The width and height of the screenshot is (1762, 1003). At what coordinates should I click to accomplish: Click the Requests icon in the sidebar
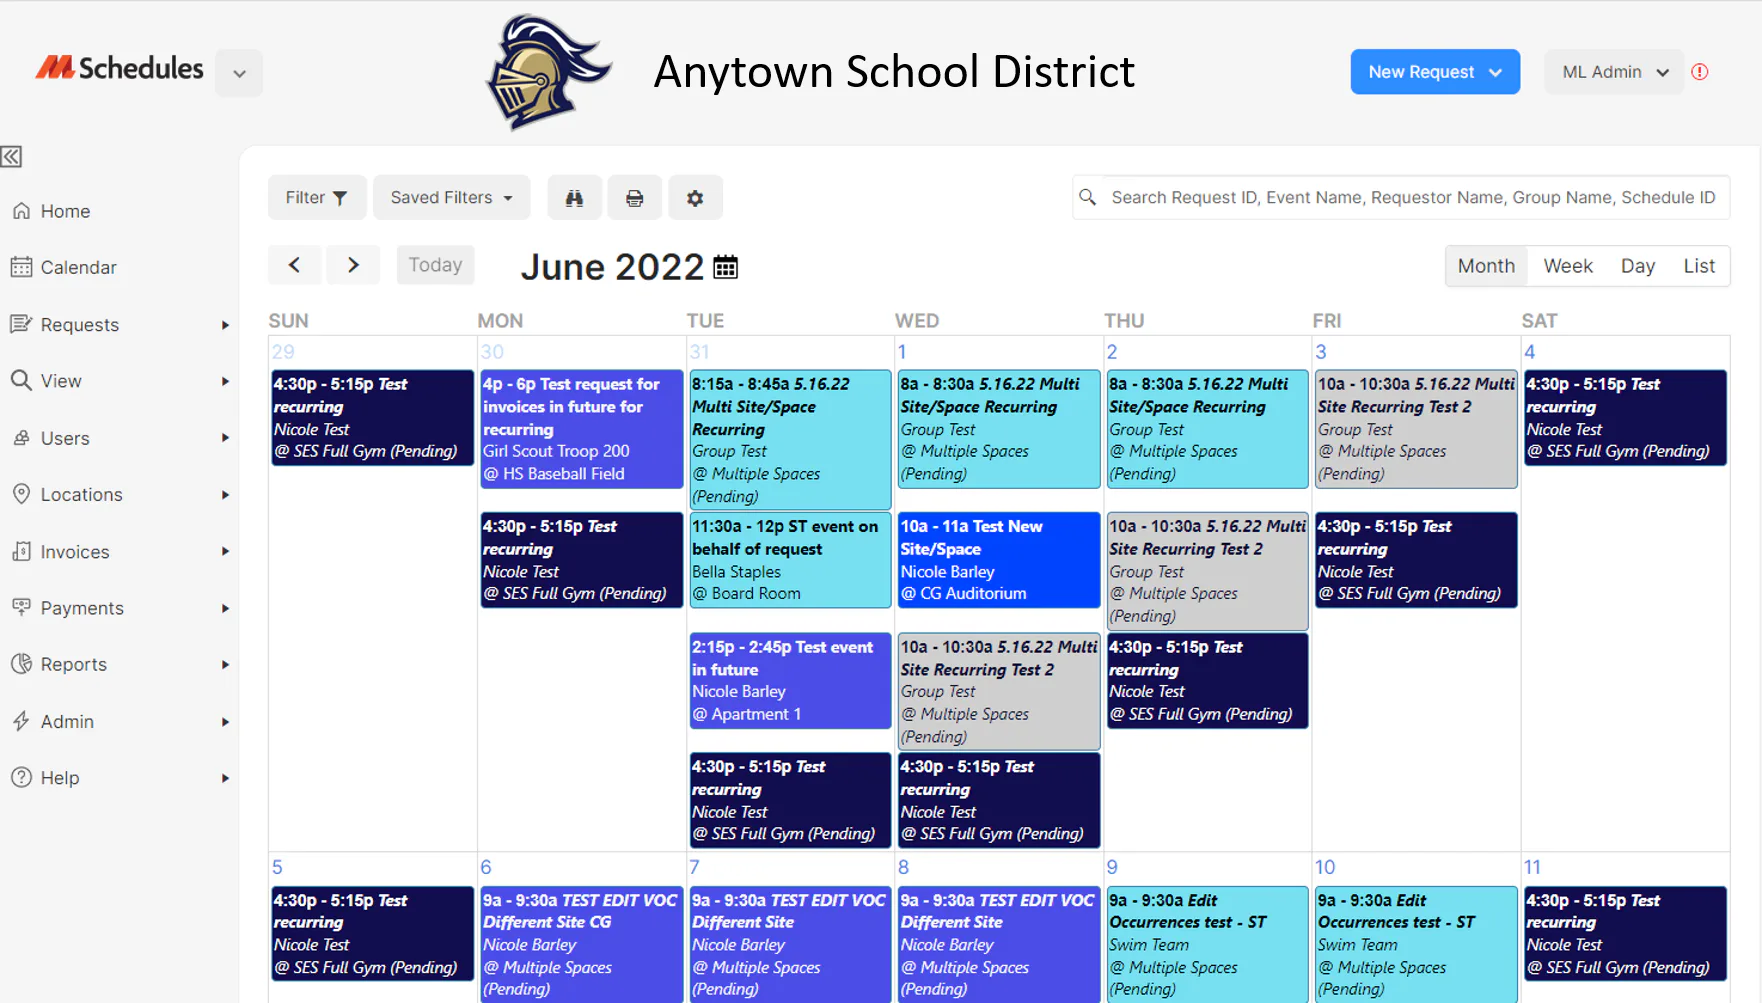(x=21, y=324)
